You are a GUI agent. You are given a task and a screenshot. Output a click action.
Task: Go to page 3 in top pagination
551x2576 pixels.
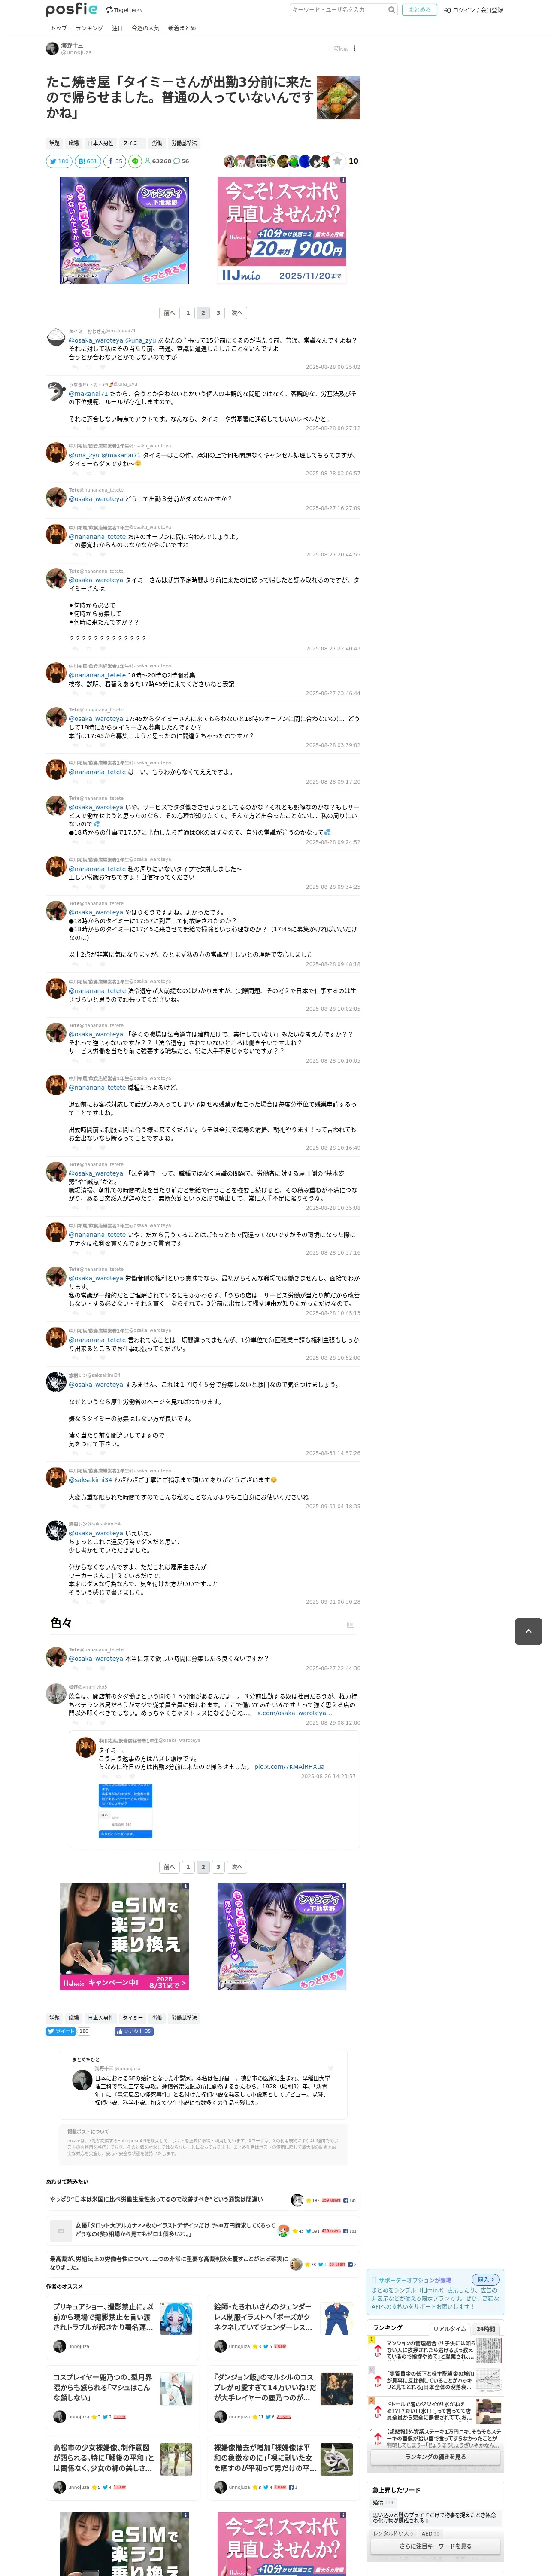tap(218, 313)
